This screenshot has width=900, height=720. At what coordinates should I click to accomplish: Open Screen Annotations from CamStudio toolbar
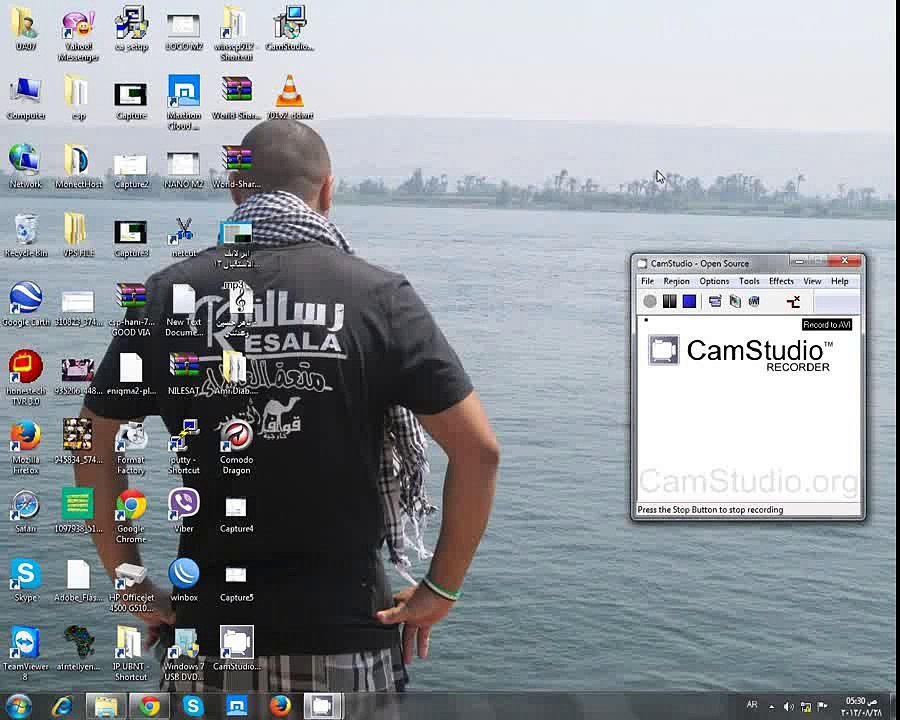click(x=735, y=301)
